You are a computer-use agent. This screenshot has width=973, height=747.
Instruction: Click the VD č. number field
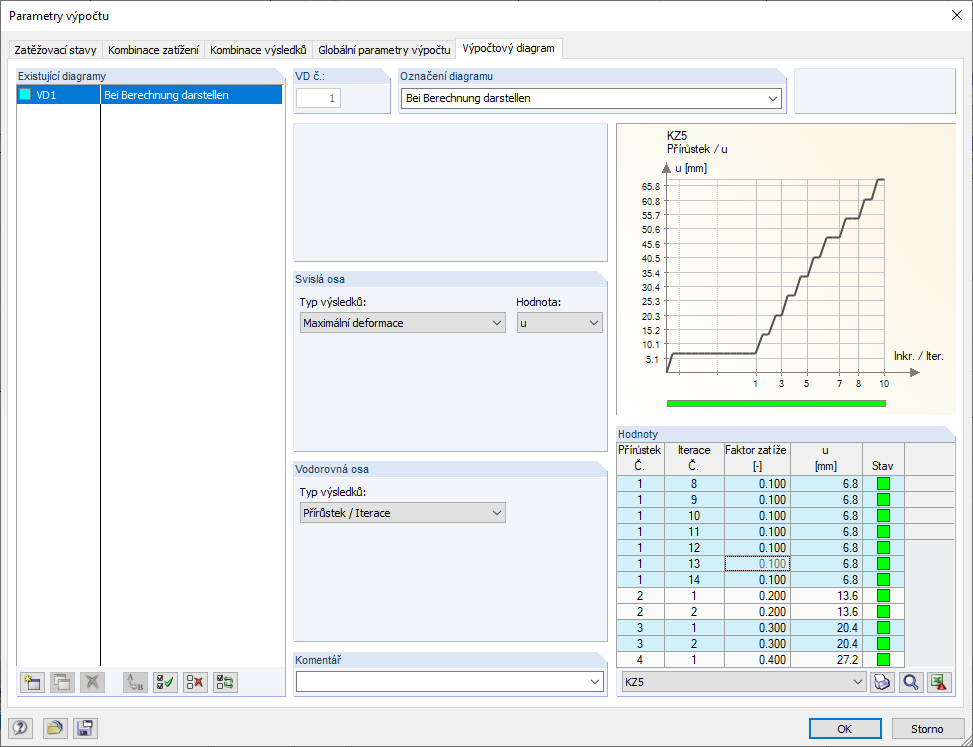coord(318,98)
